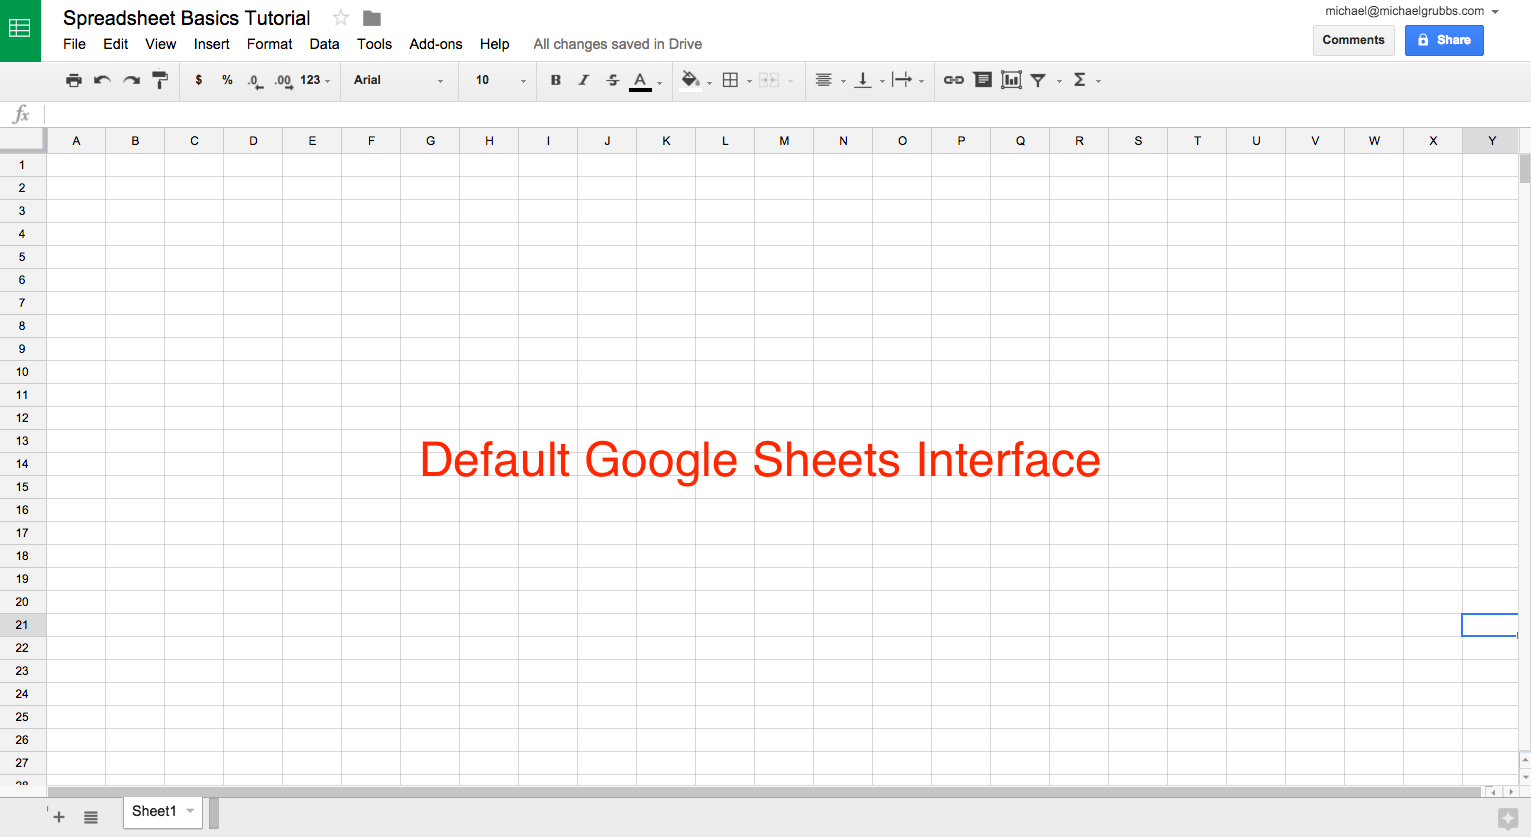Open the print dialog
This screenshot has width=1531, height=837.
74,80
